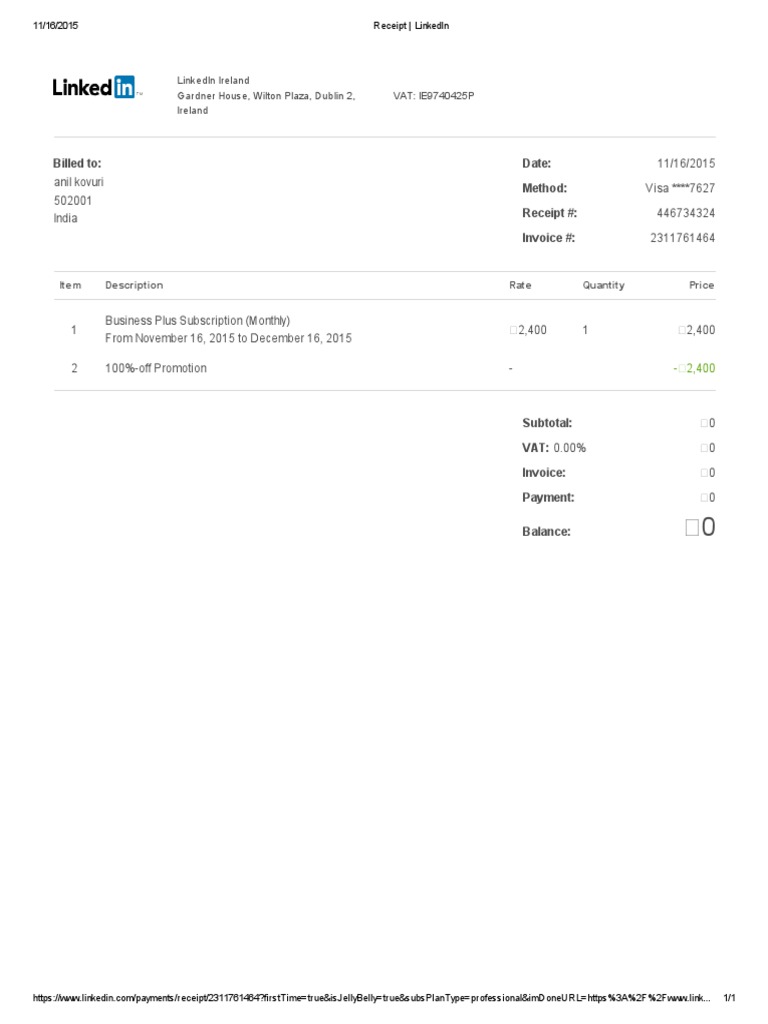Click the 'Billed to:' label
The image size is (768, 1024).
tap(77, 163)
